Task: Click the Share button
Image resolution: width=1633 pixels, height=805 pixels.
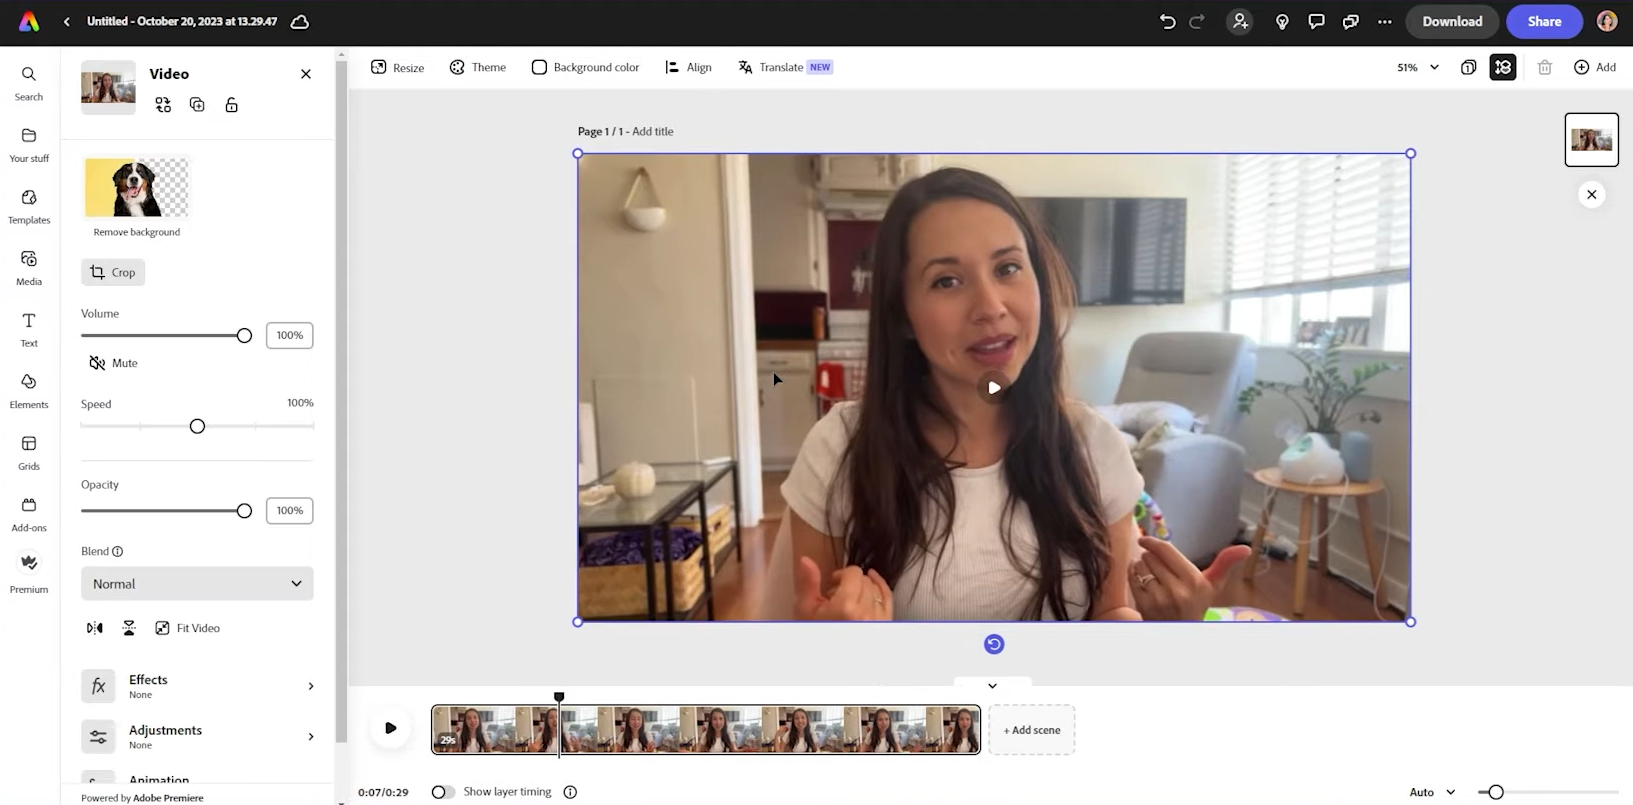Action: click(x=1544, y=21)
